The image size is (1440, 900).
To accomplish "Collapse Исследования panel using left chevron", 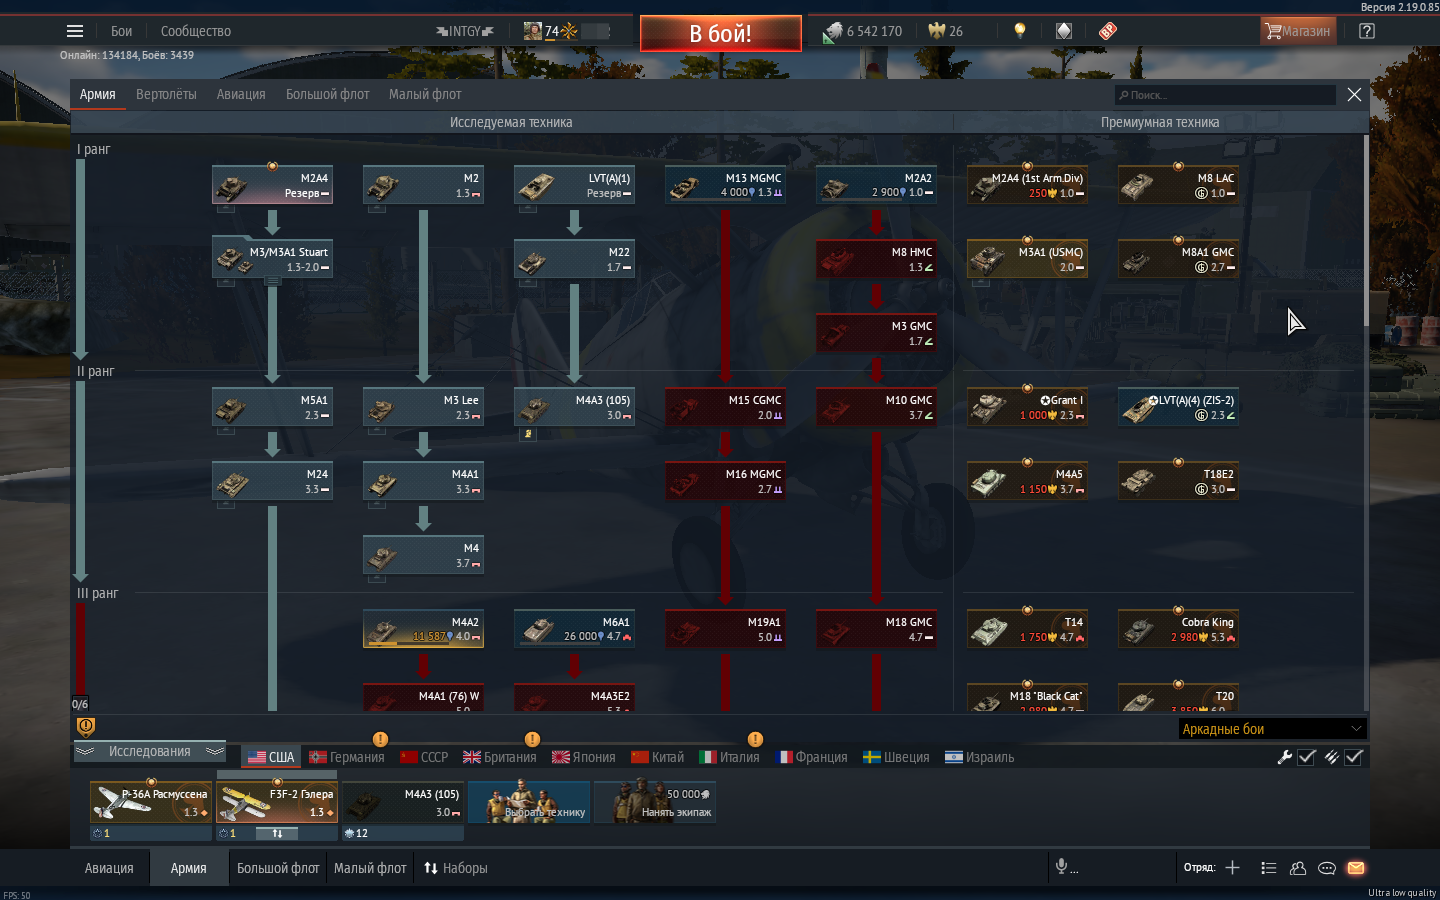I will (x=85, y=751).
